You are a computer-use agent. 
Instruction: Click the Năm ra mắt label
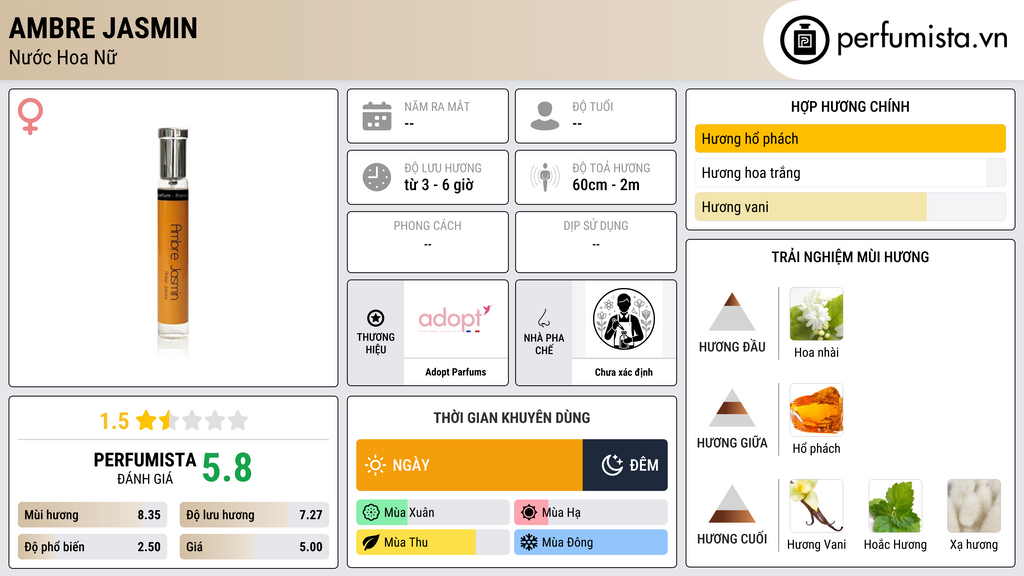[437, 106]
